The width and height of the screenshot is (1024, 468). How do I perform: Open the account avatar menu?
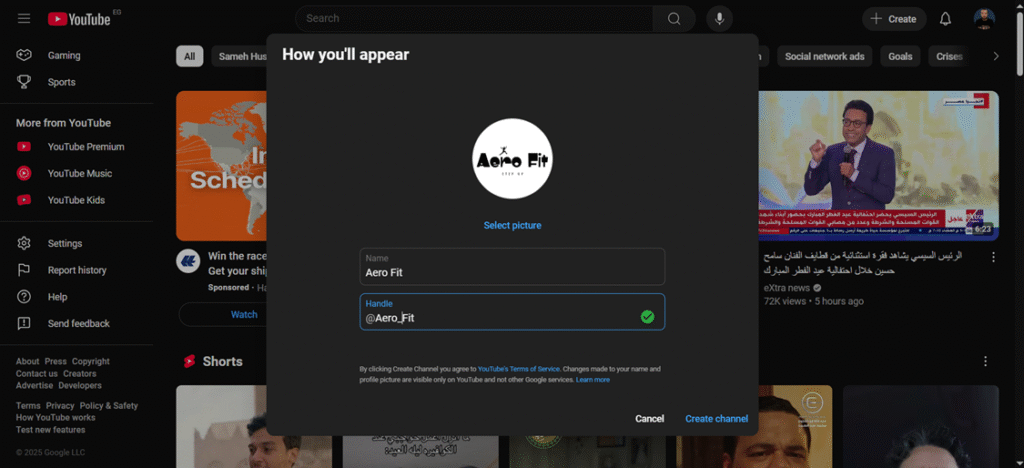tap(984, 19)
